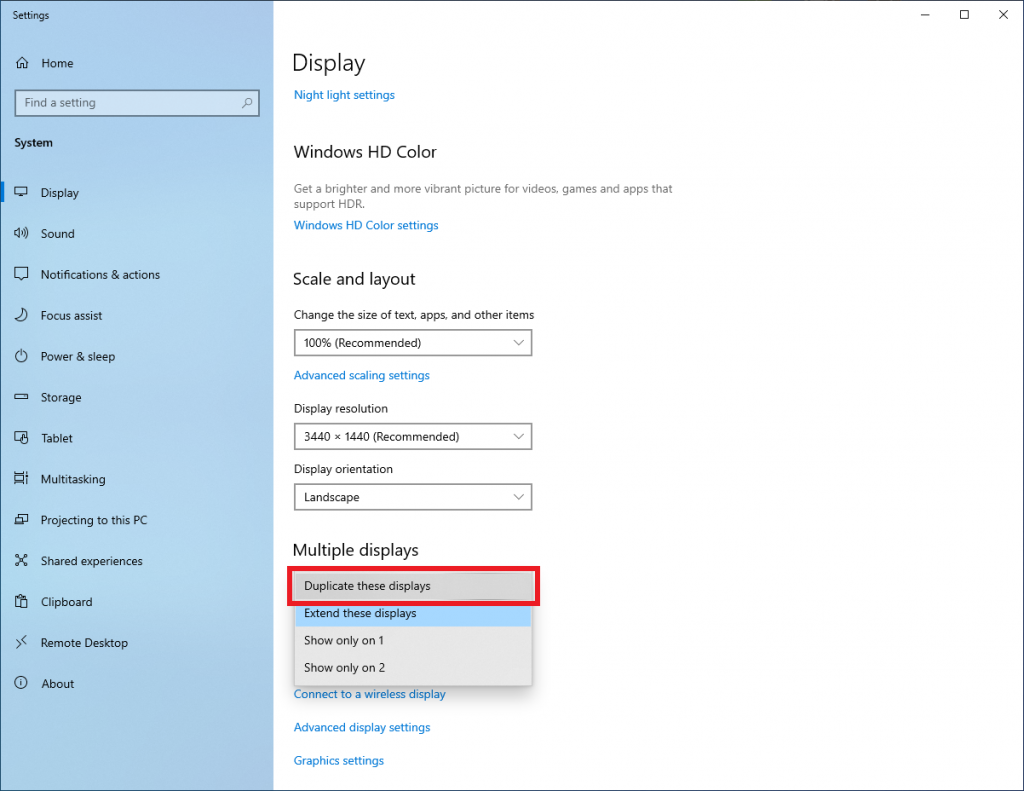Click the Storage drive icon
Viewport: 1024px width, 791px height.
(22, 396)
